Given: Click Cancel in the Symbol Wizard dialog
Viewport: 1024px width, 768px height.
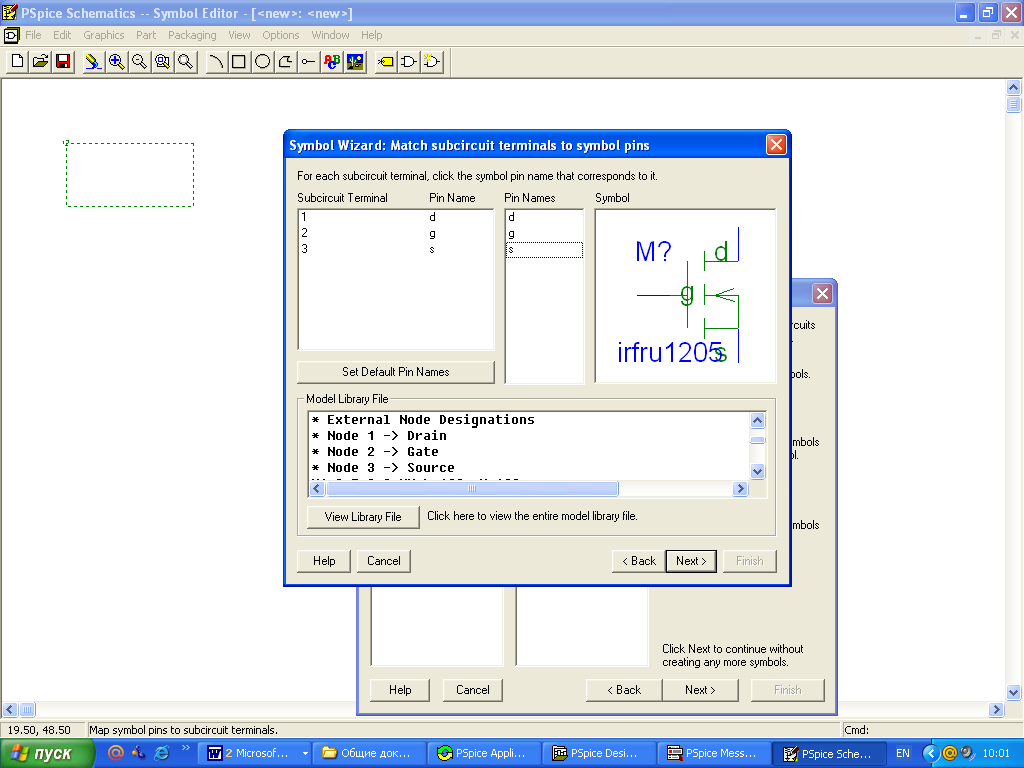Looking at the screenshot, I should point(384,561).
